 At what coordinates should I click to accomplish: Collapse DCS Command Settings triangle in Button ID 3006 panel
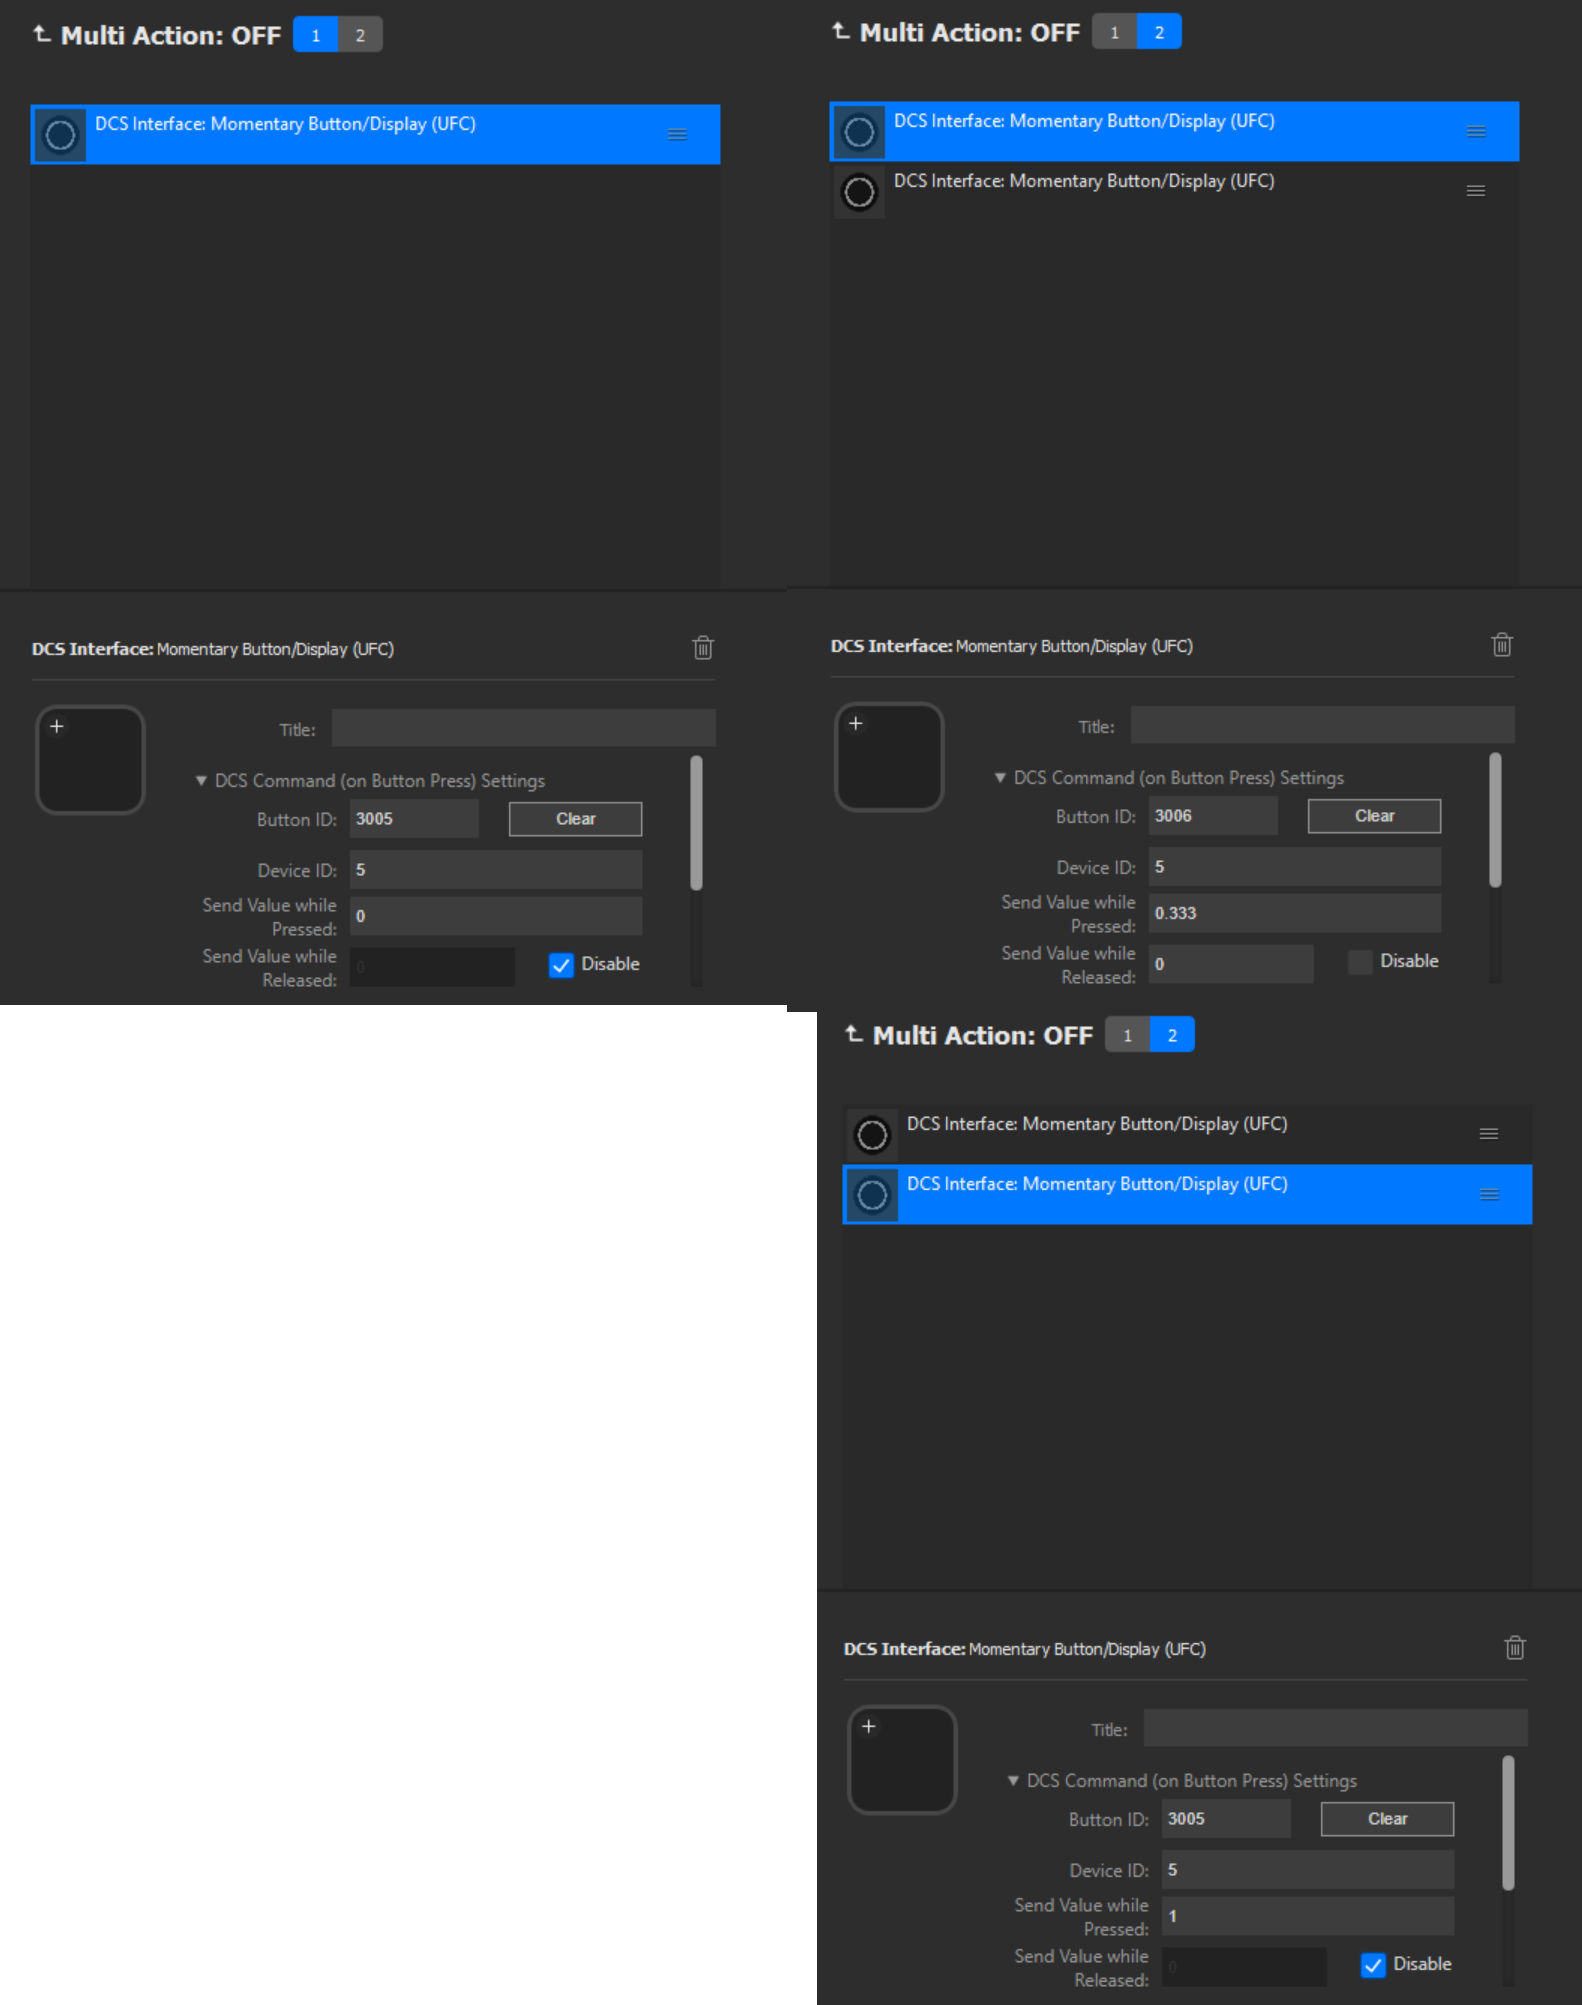[1000, 777]
